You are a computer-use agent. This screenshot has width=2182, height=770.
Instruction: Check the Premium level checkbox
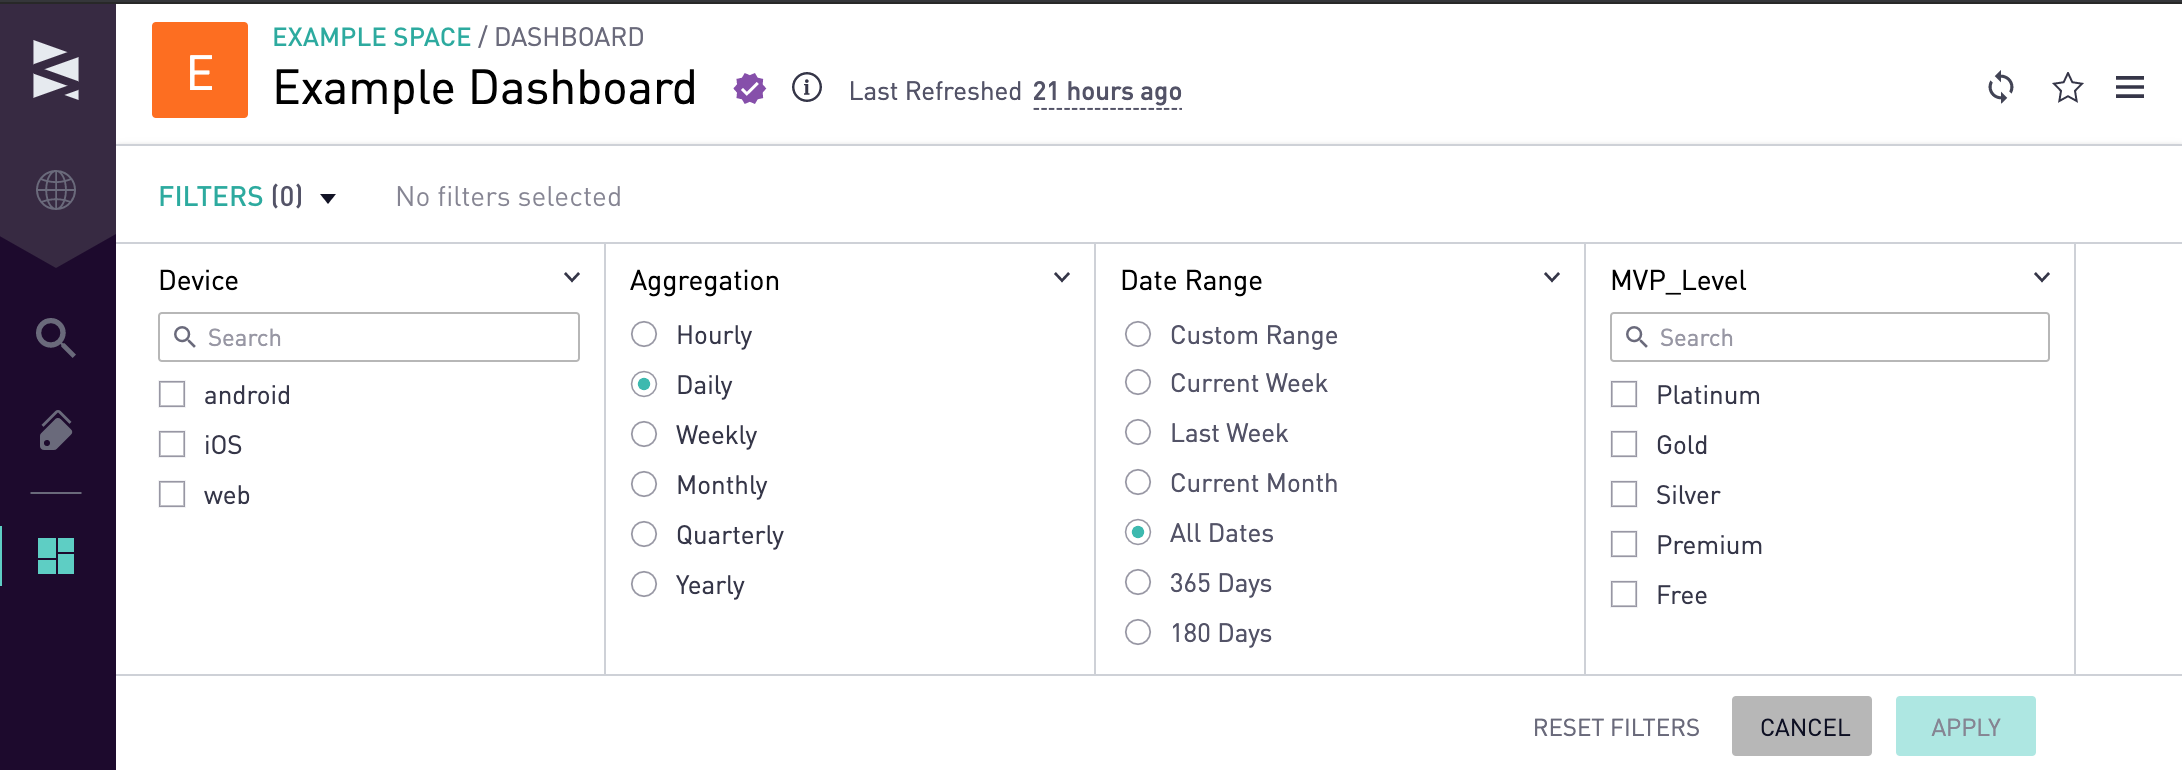click(x=1625, y=545)
